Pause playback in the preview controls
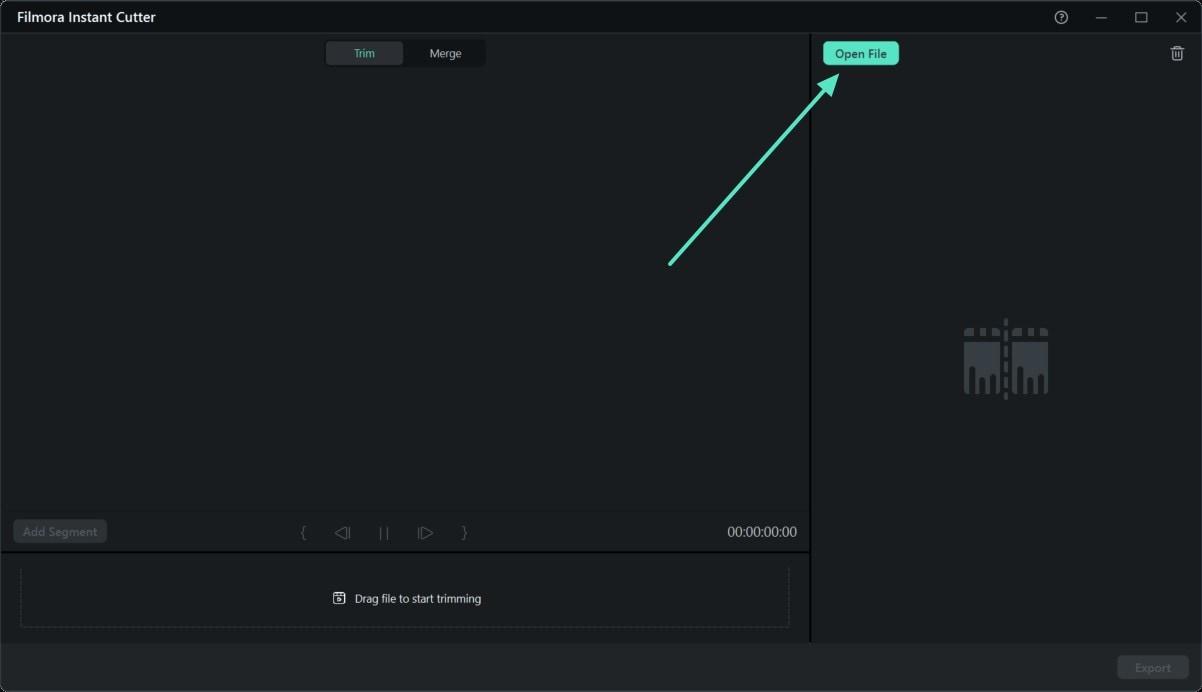The image size is (1202, 692). coord(384,533)
